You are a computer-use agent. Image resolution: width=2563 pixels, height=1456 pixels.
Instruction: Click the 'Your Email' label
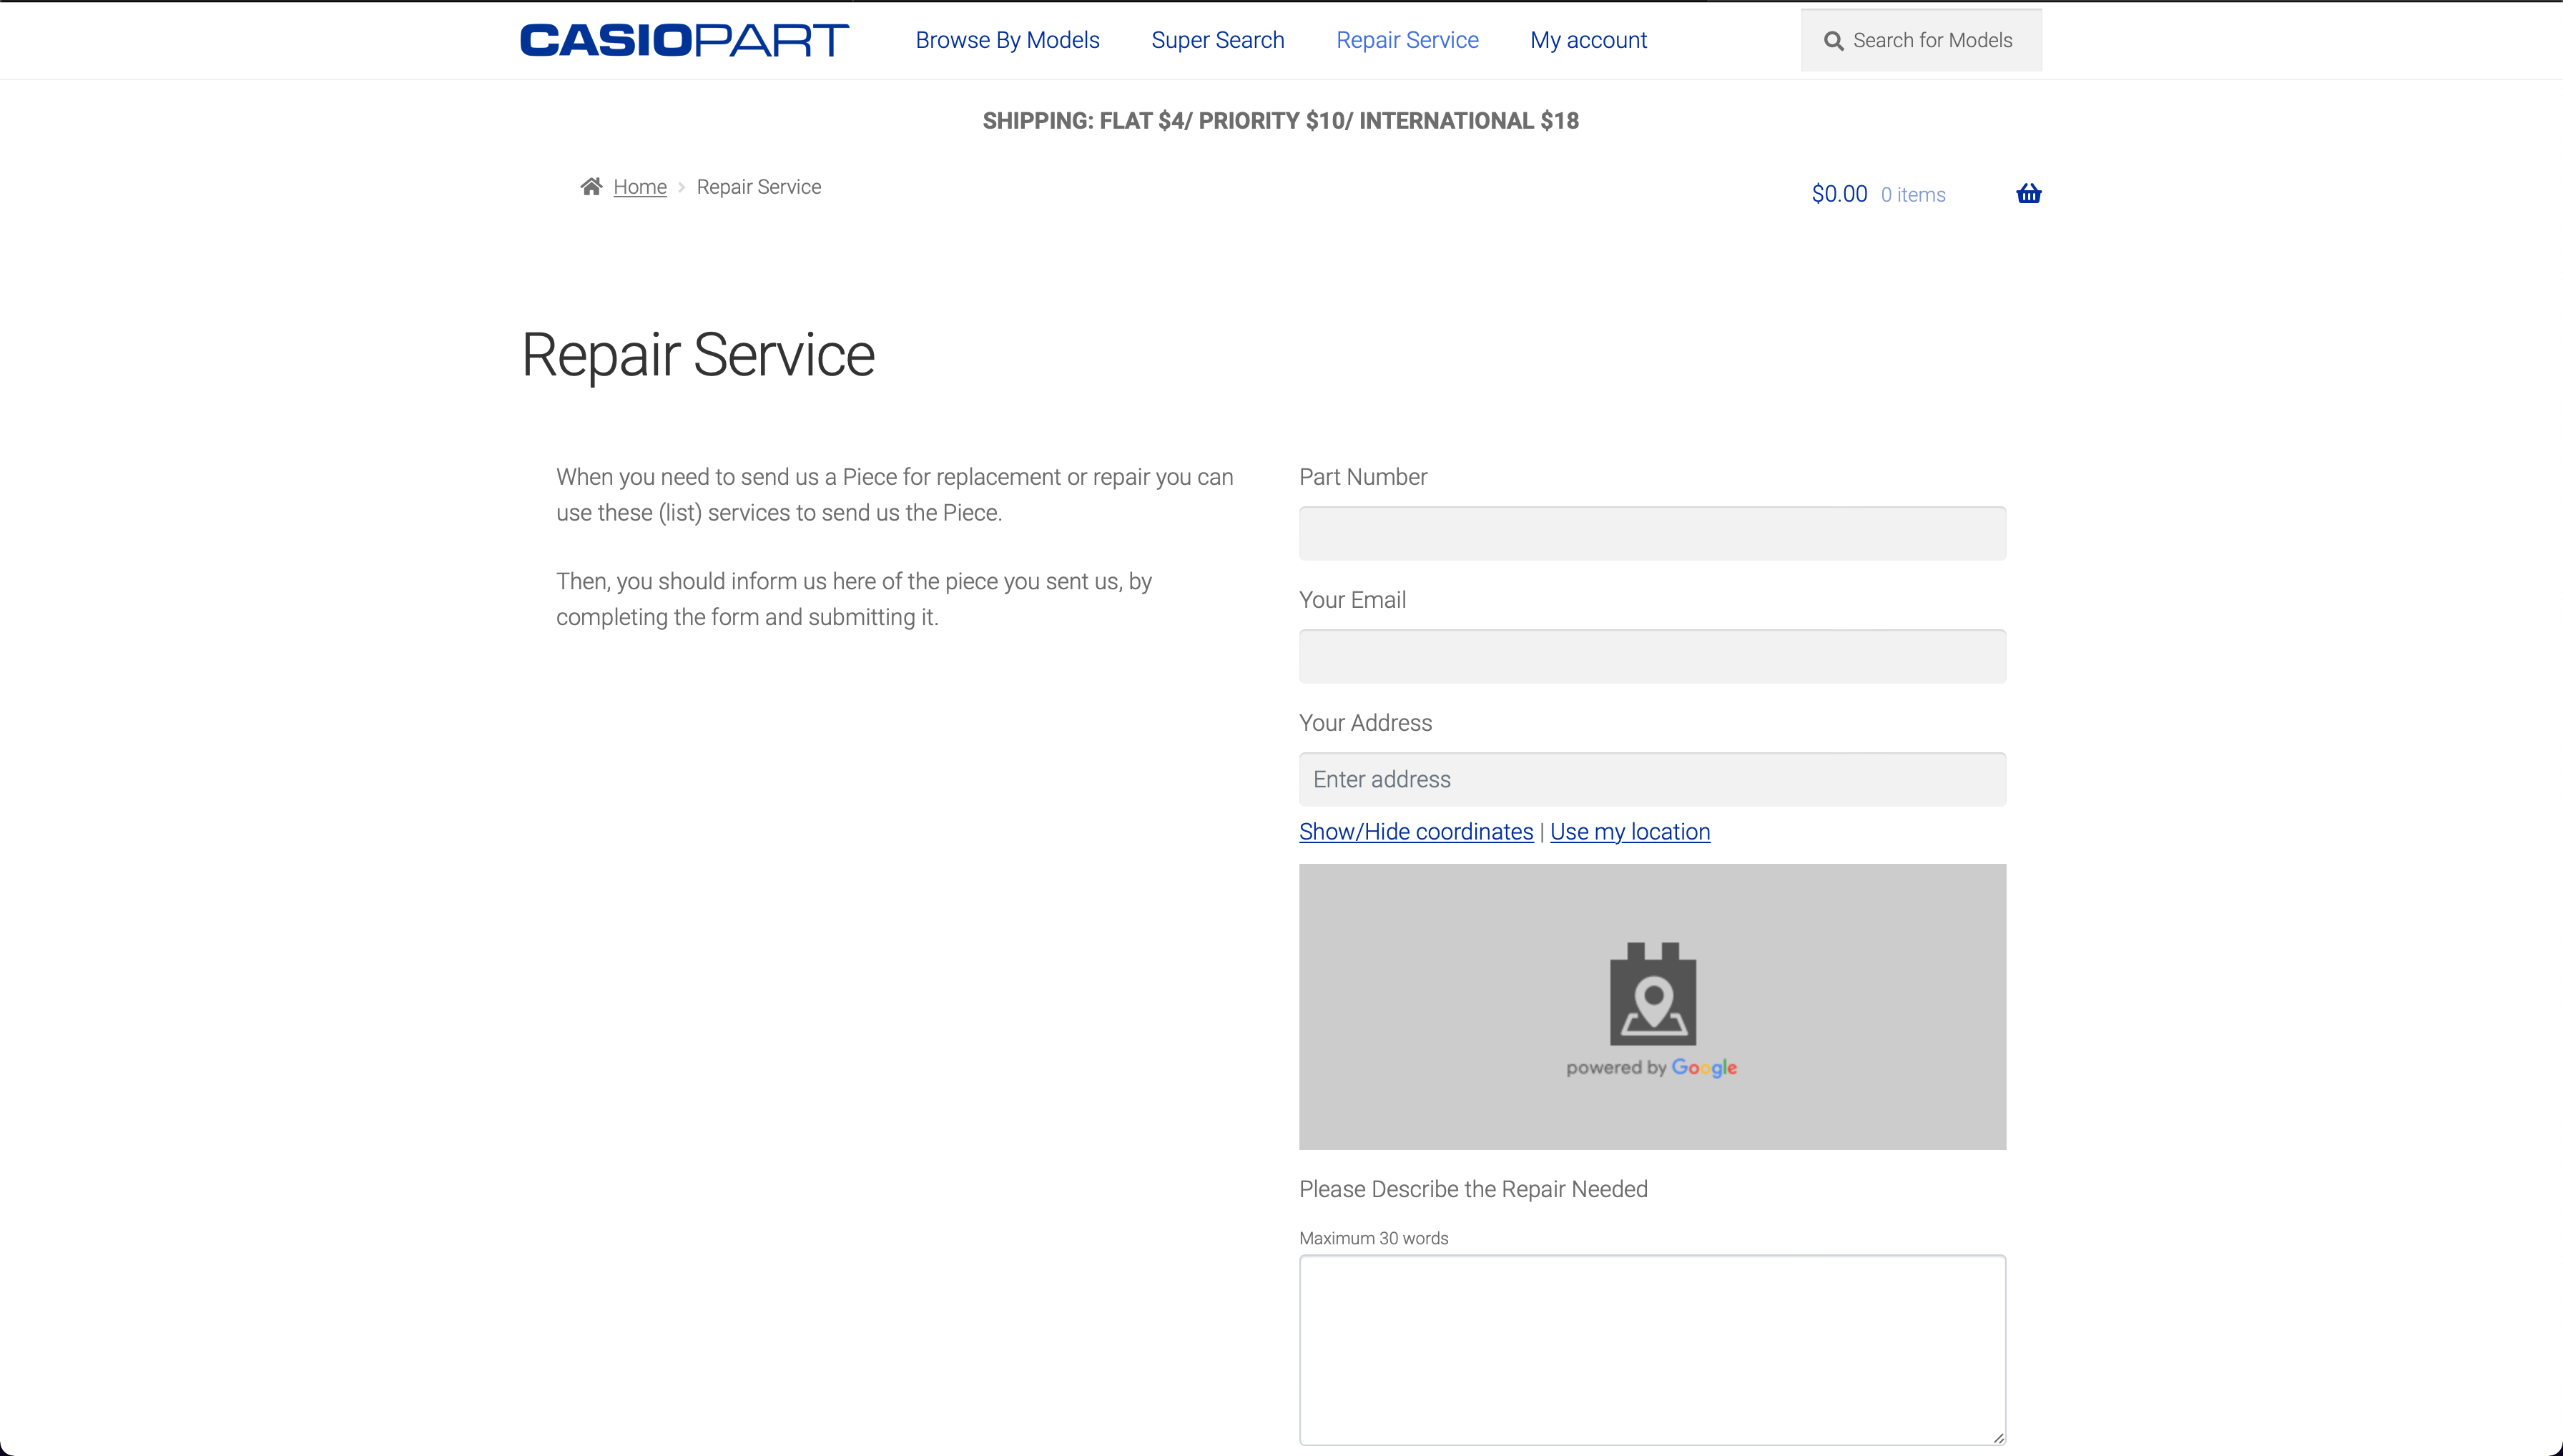click(1352, 600)
